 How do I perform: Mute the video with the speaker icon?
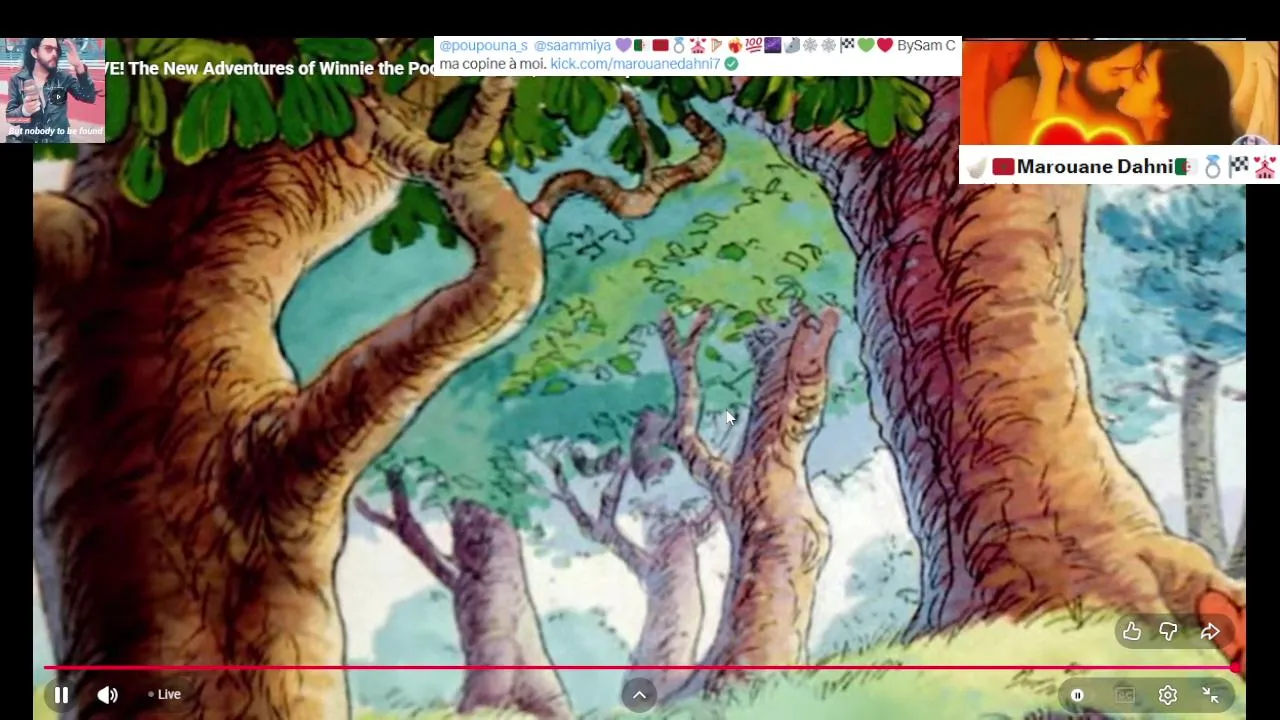pyautogui.click(x=108, y=695)
